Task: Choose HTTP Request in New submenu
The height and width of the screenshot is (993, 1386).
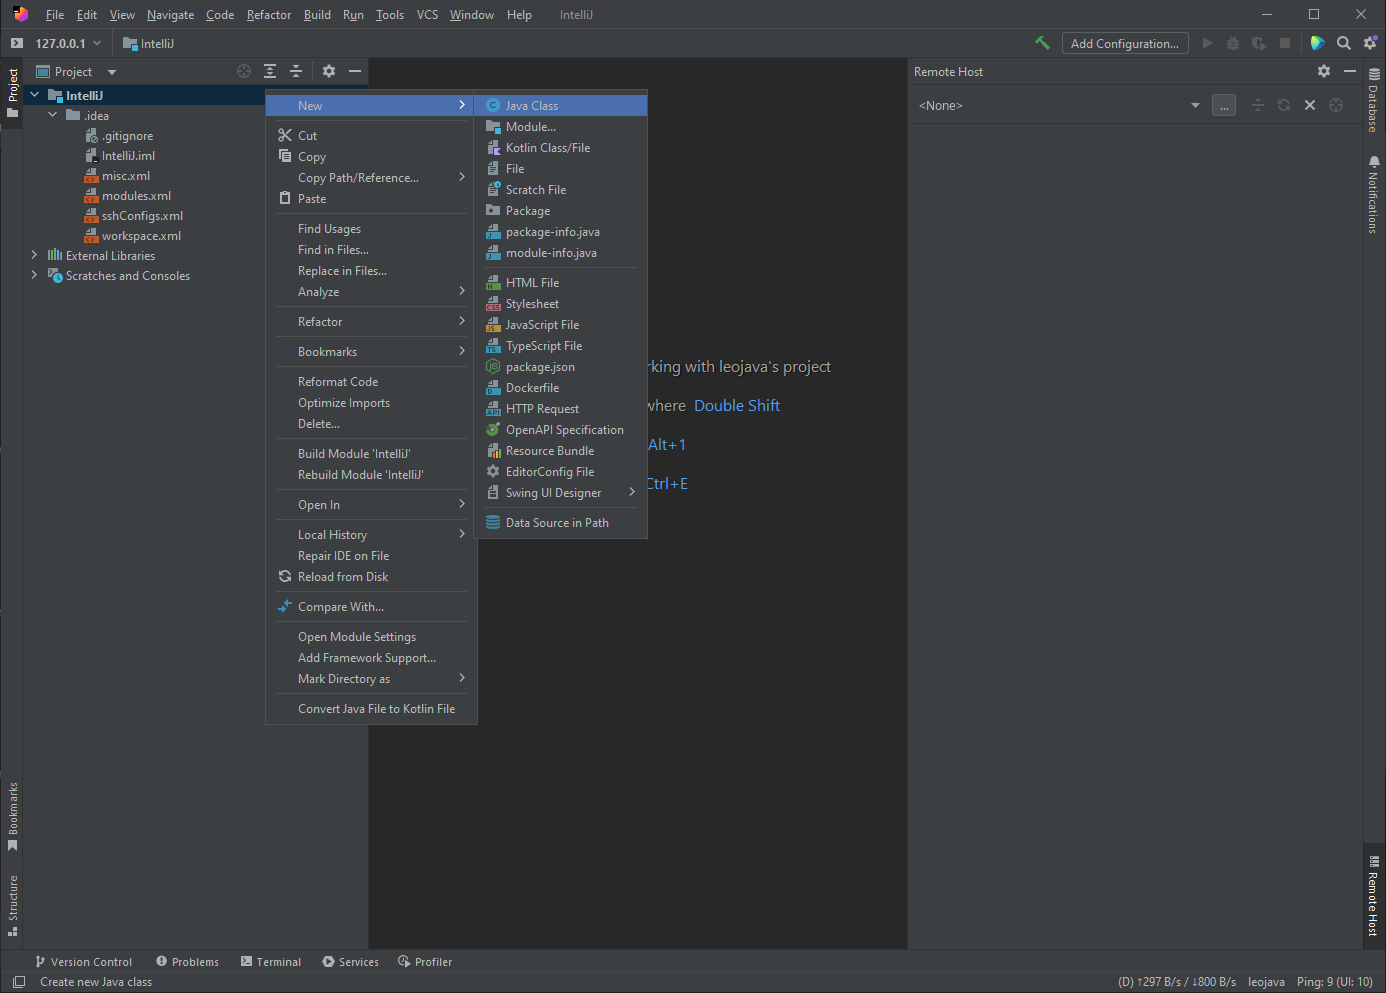Action: tap(561, 408)
